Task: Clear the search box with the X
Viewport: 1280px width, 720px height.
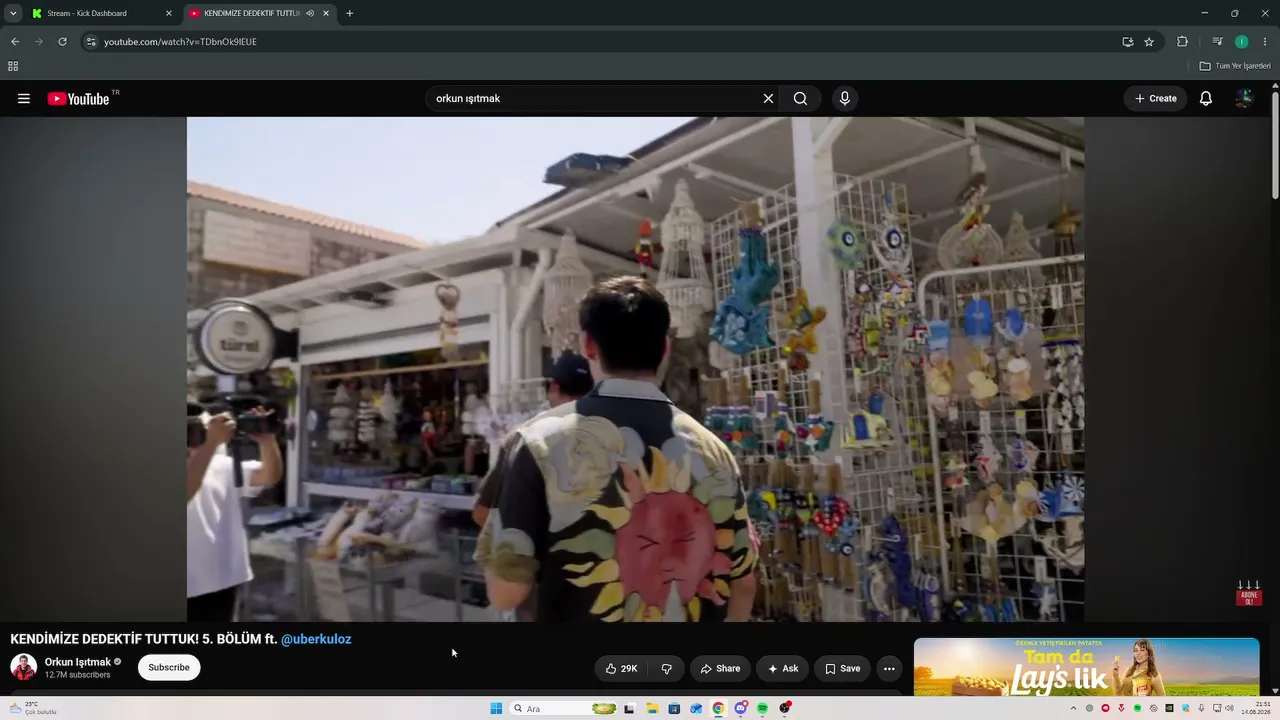Action: 768,98
